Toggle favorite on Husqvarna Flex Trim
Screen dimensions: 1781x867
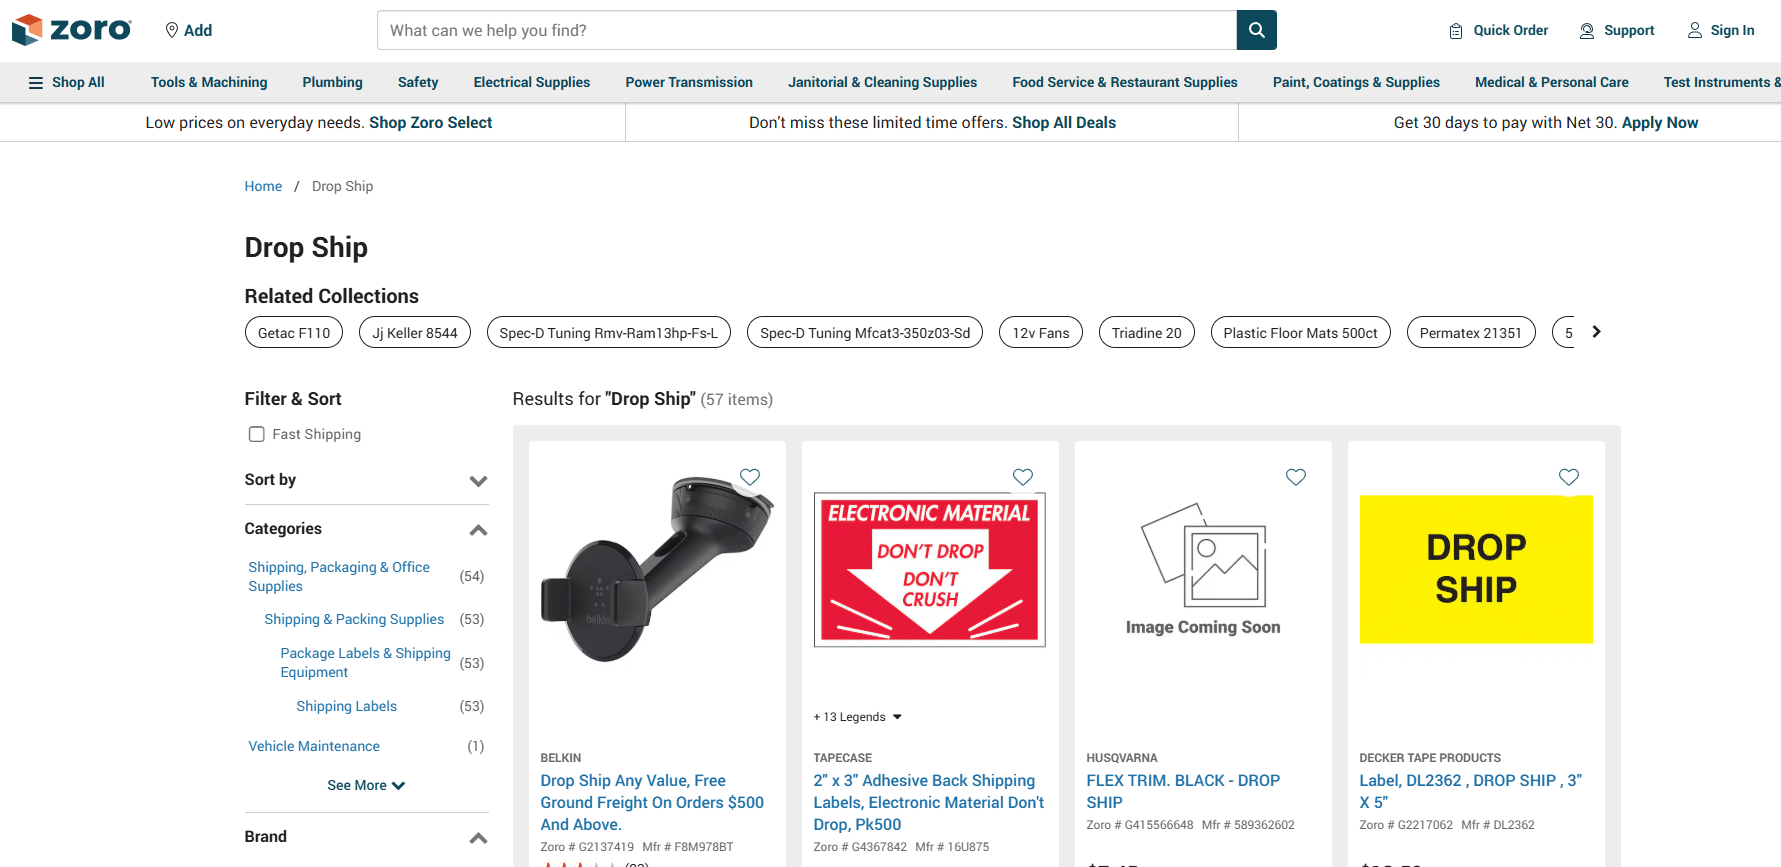tap(1296, 477)
